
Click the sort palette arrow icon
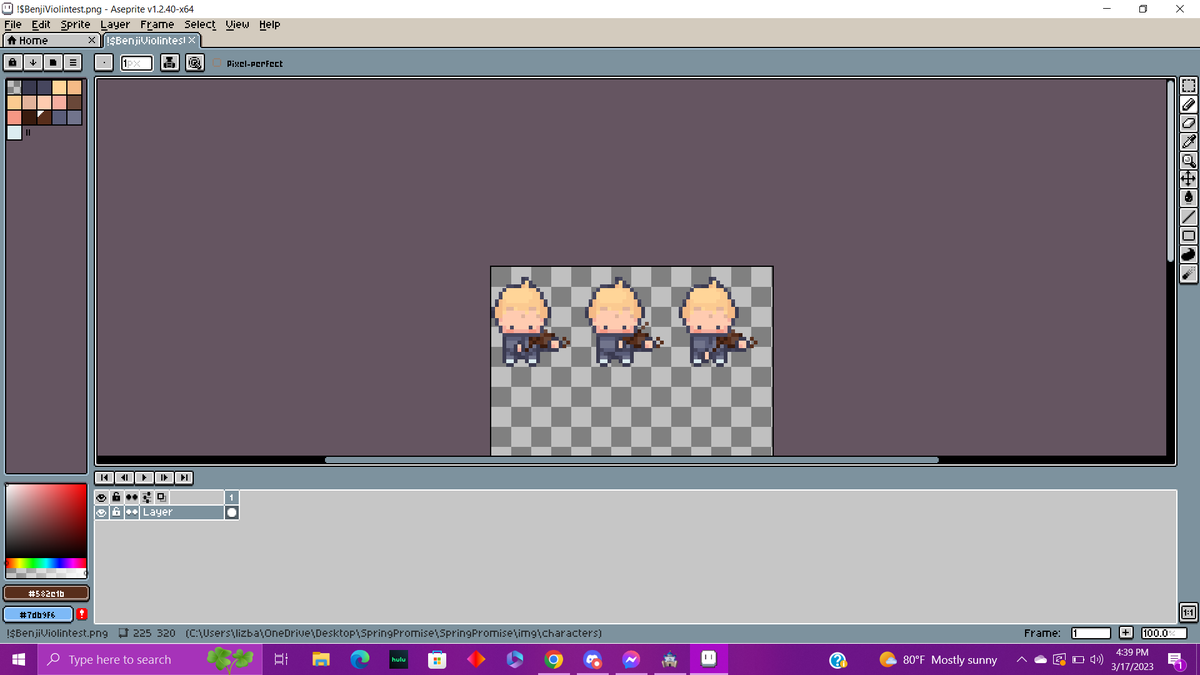point(33,63)
